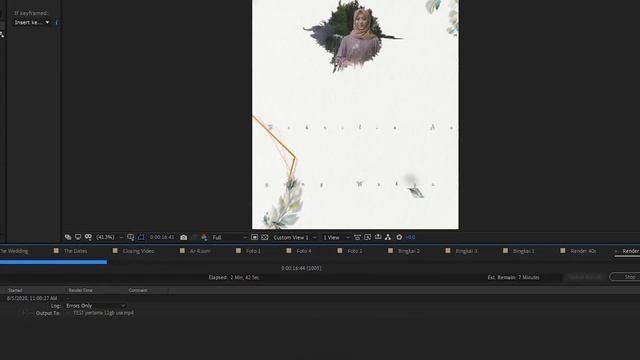Click the started date 8/5/2020 entry
Screen dimensions: 640x360
point(32,298)
